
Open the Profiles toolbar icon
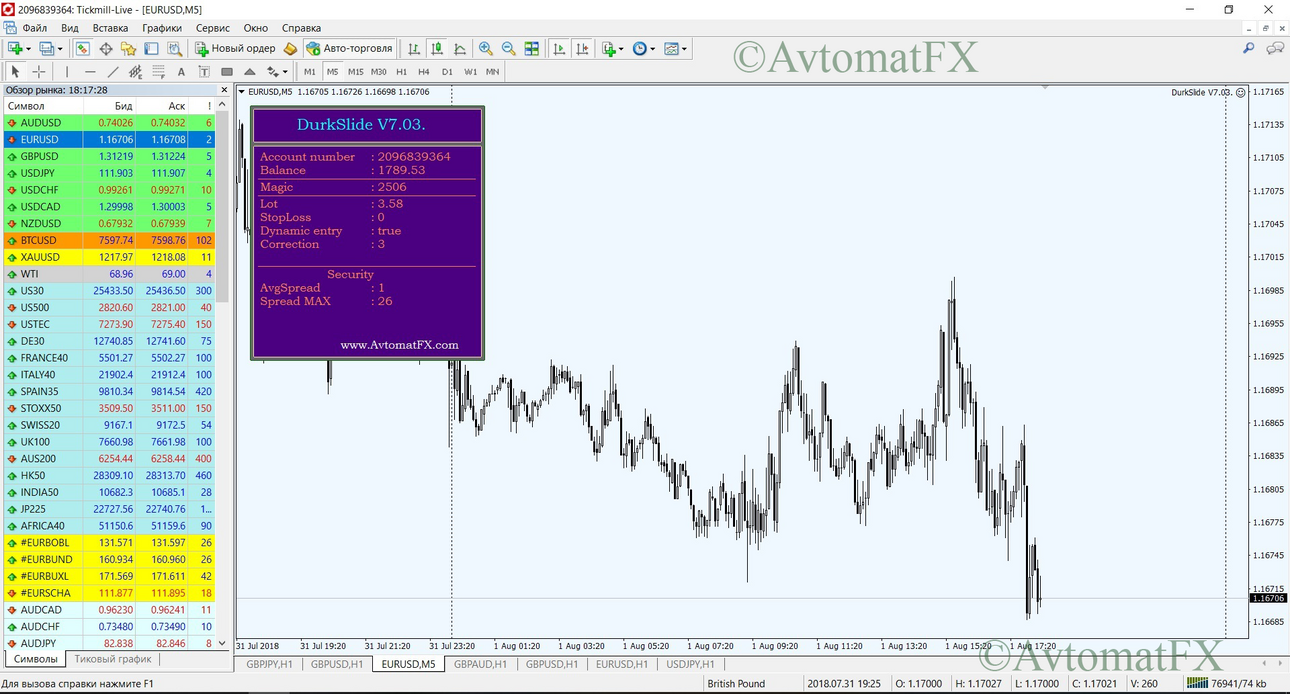click(x=46, y=48)
